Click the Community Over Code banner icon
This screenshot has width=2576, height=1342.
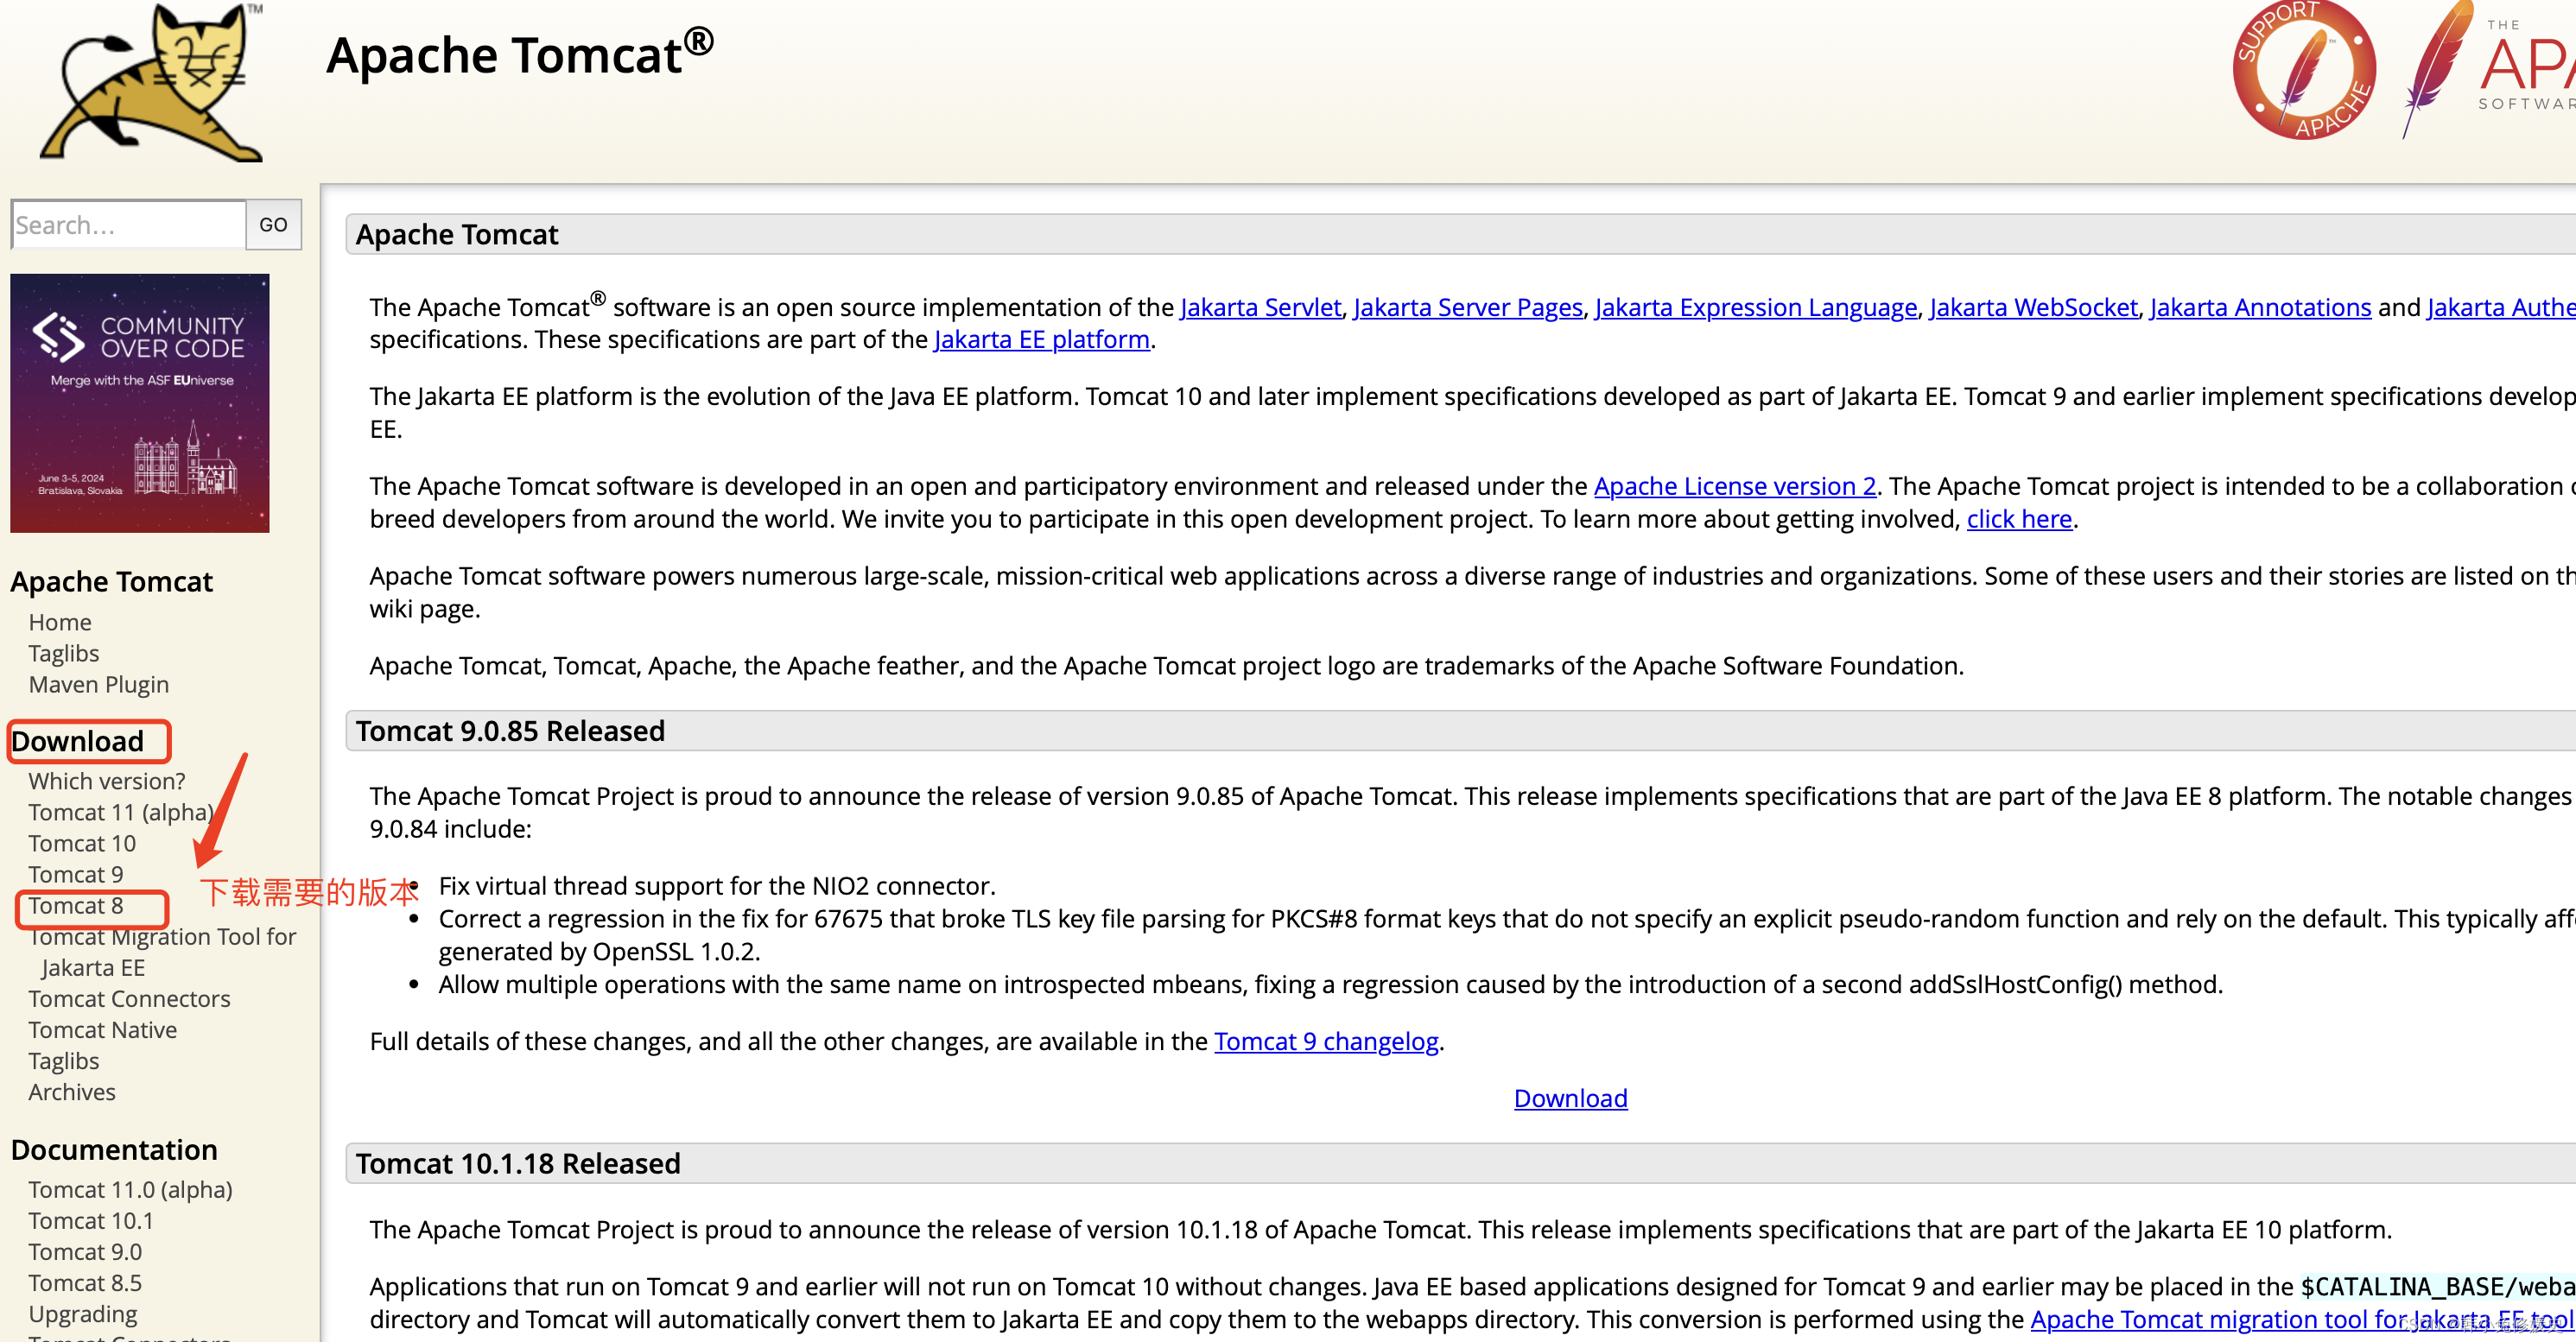click(152, 403)
